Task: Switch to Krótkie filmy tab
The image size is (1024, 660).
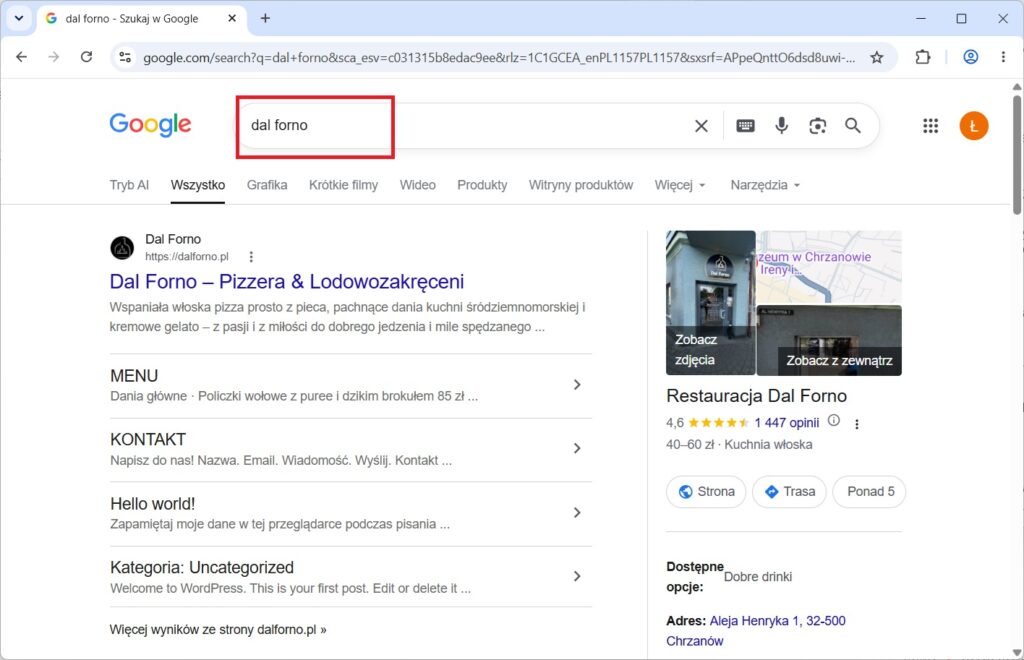Action: click(x=343, y=185)
